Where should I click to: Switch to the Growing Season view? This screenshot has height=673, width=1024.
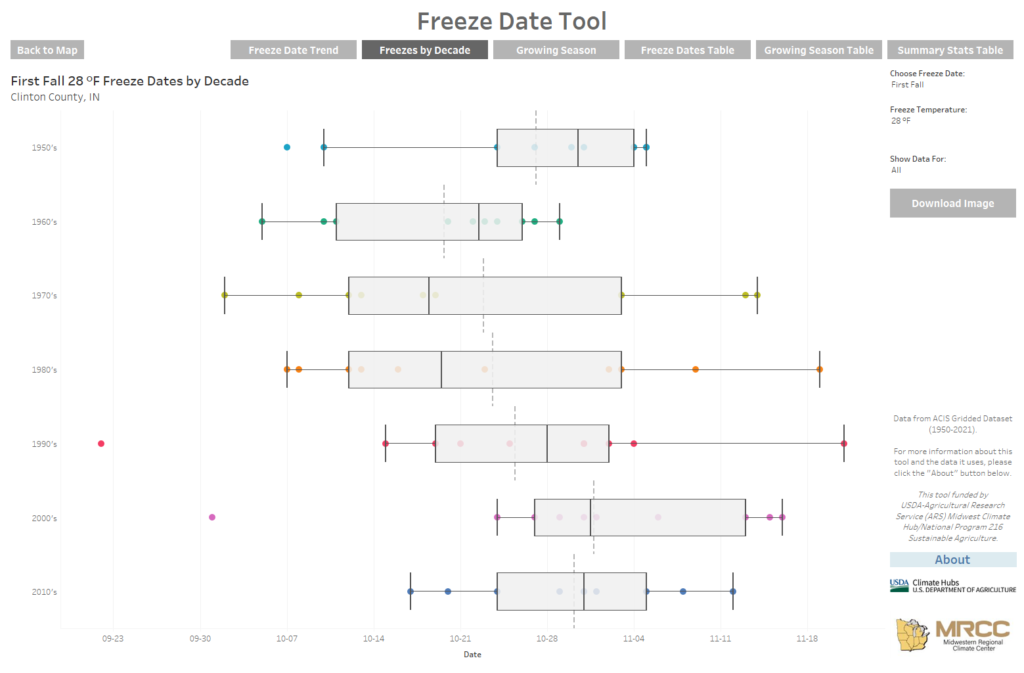pos(556,49)
